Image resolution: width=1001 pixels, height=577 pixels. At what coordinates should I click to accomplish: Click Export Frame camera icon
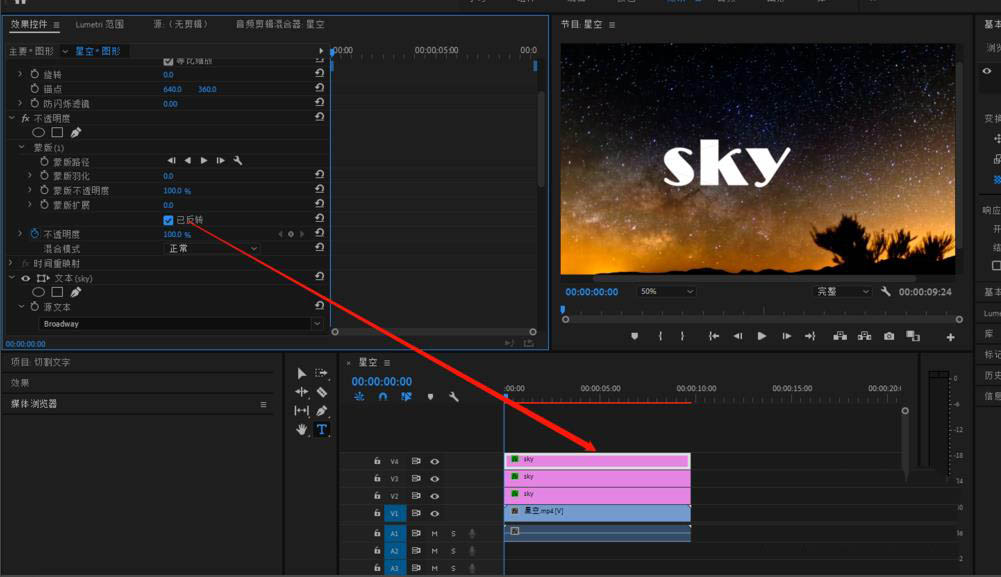[889, 336]
